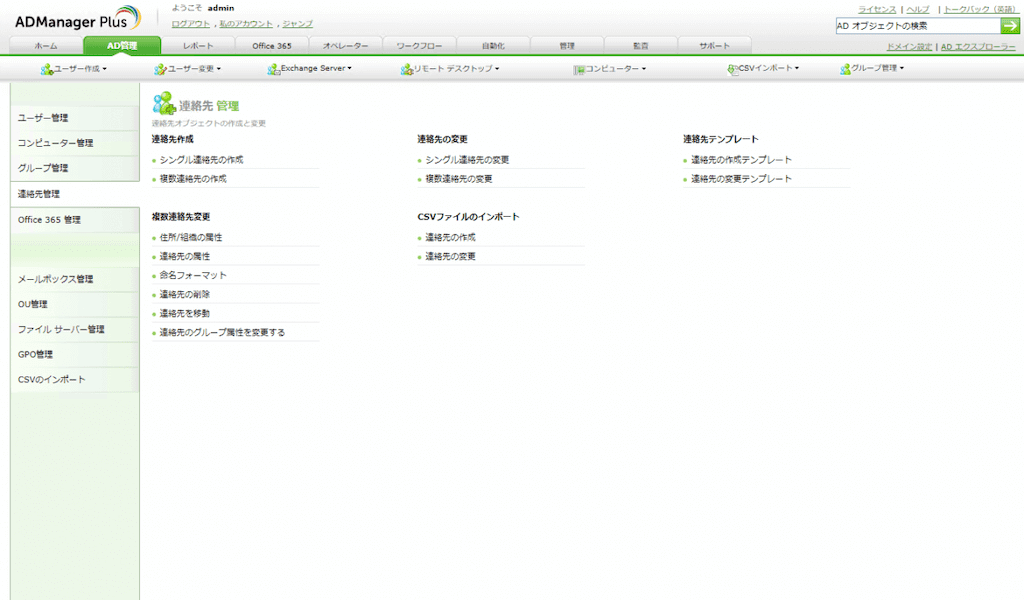Open 複数連絡先の作成 link

(x=193, y=179)
